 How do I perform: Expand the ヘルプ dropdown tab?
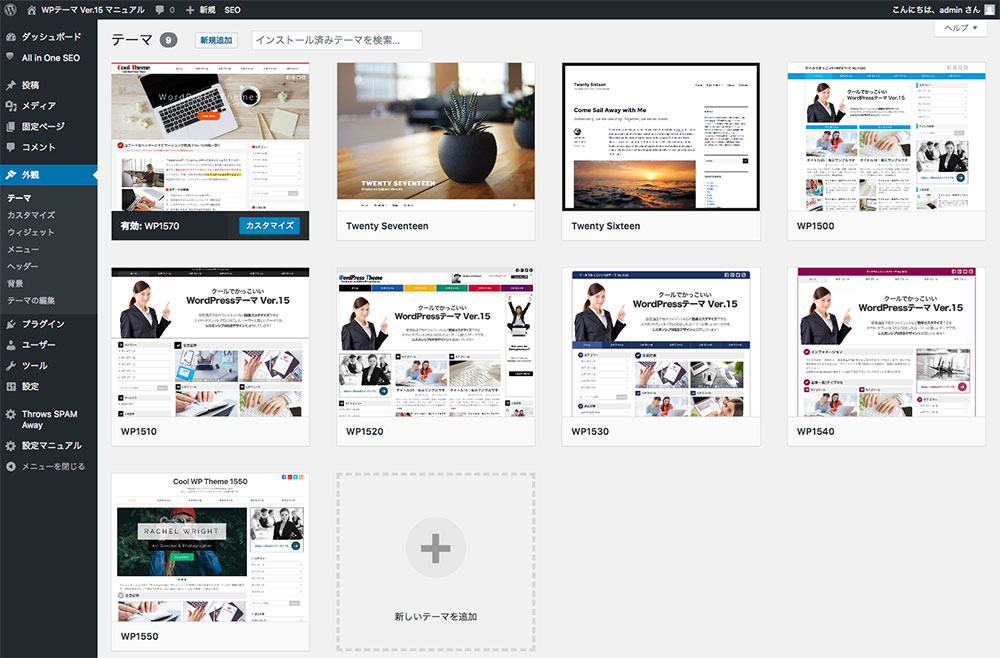click(x=960, y=28)
